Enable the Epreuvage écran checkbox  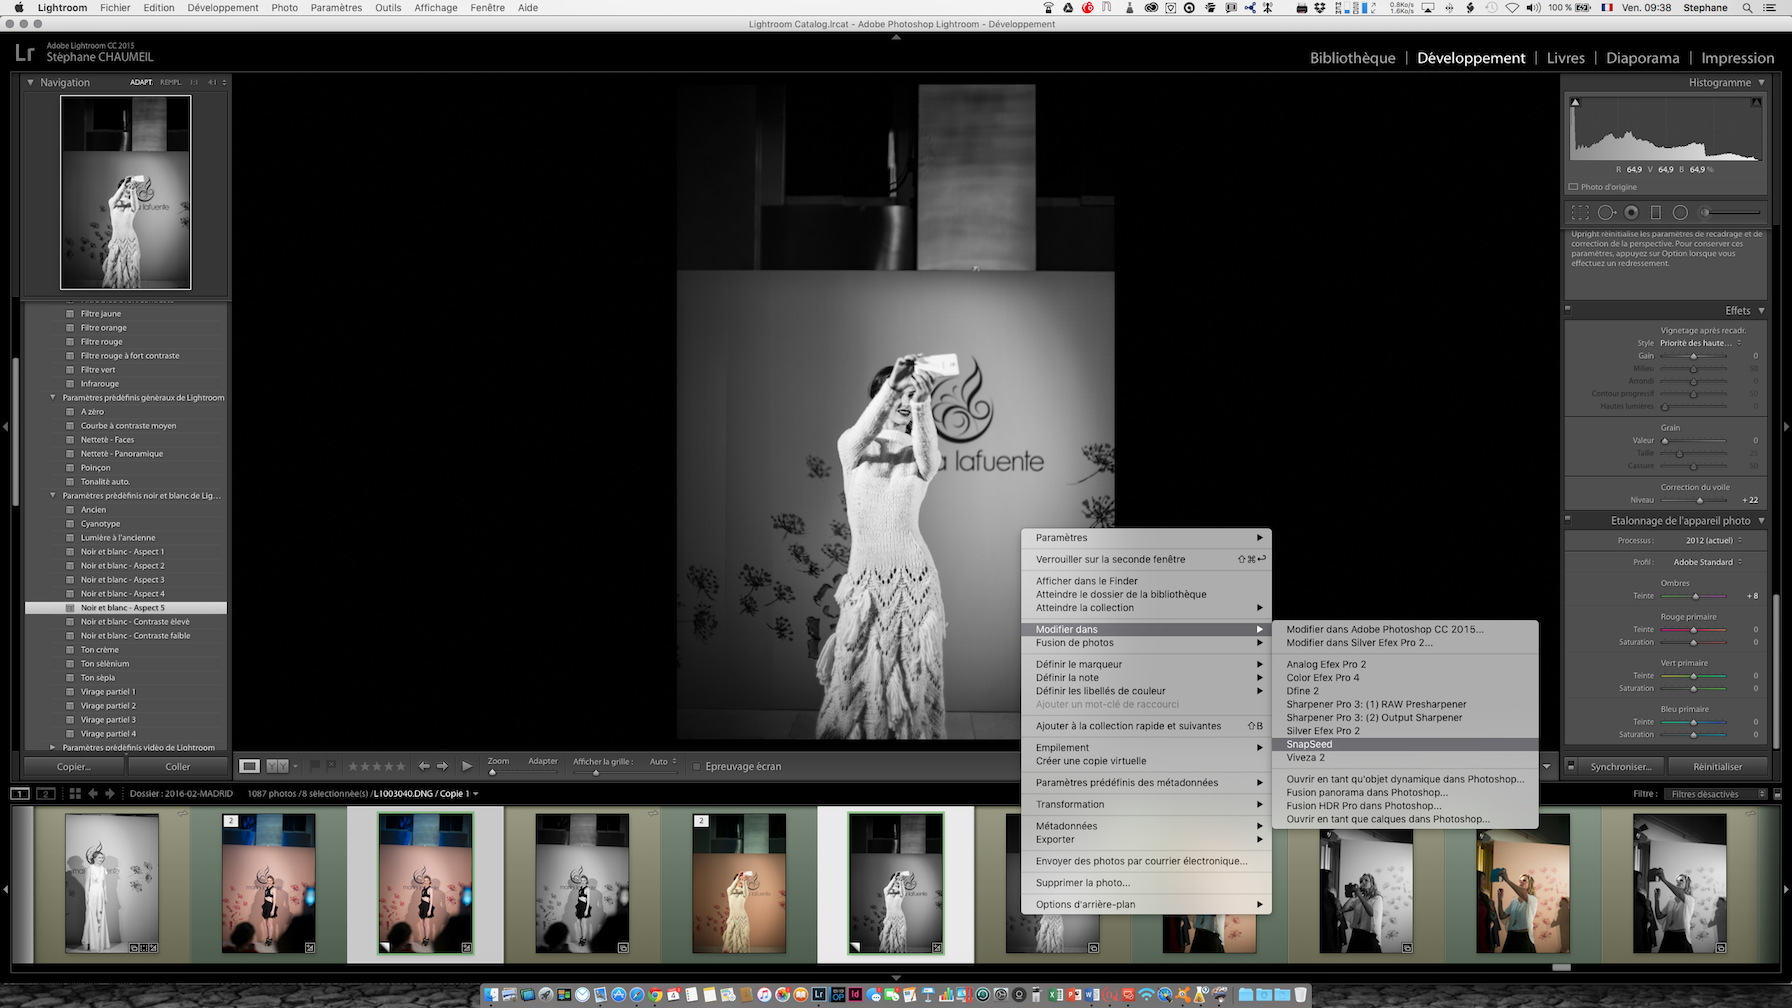697,767
